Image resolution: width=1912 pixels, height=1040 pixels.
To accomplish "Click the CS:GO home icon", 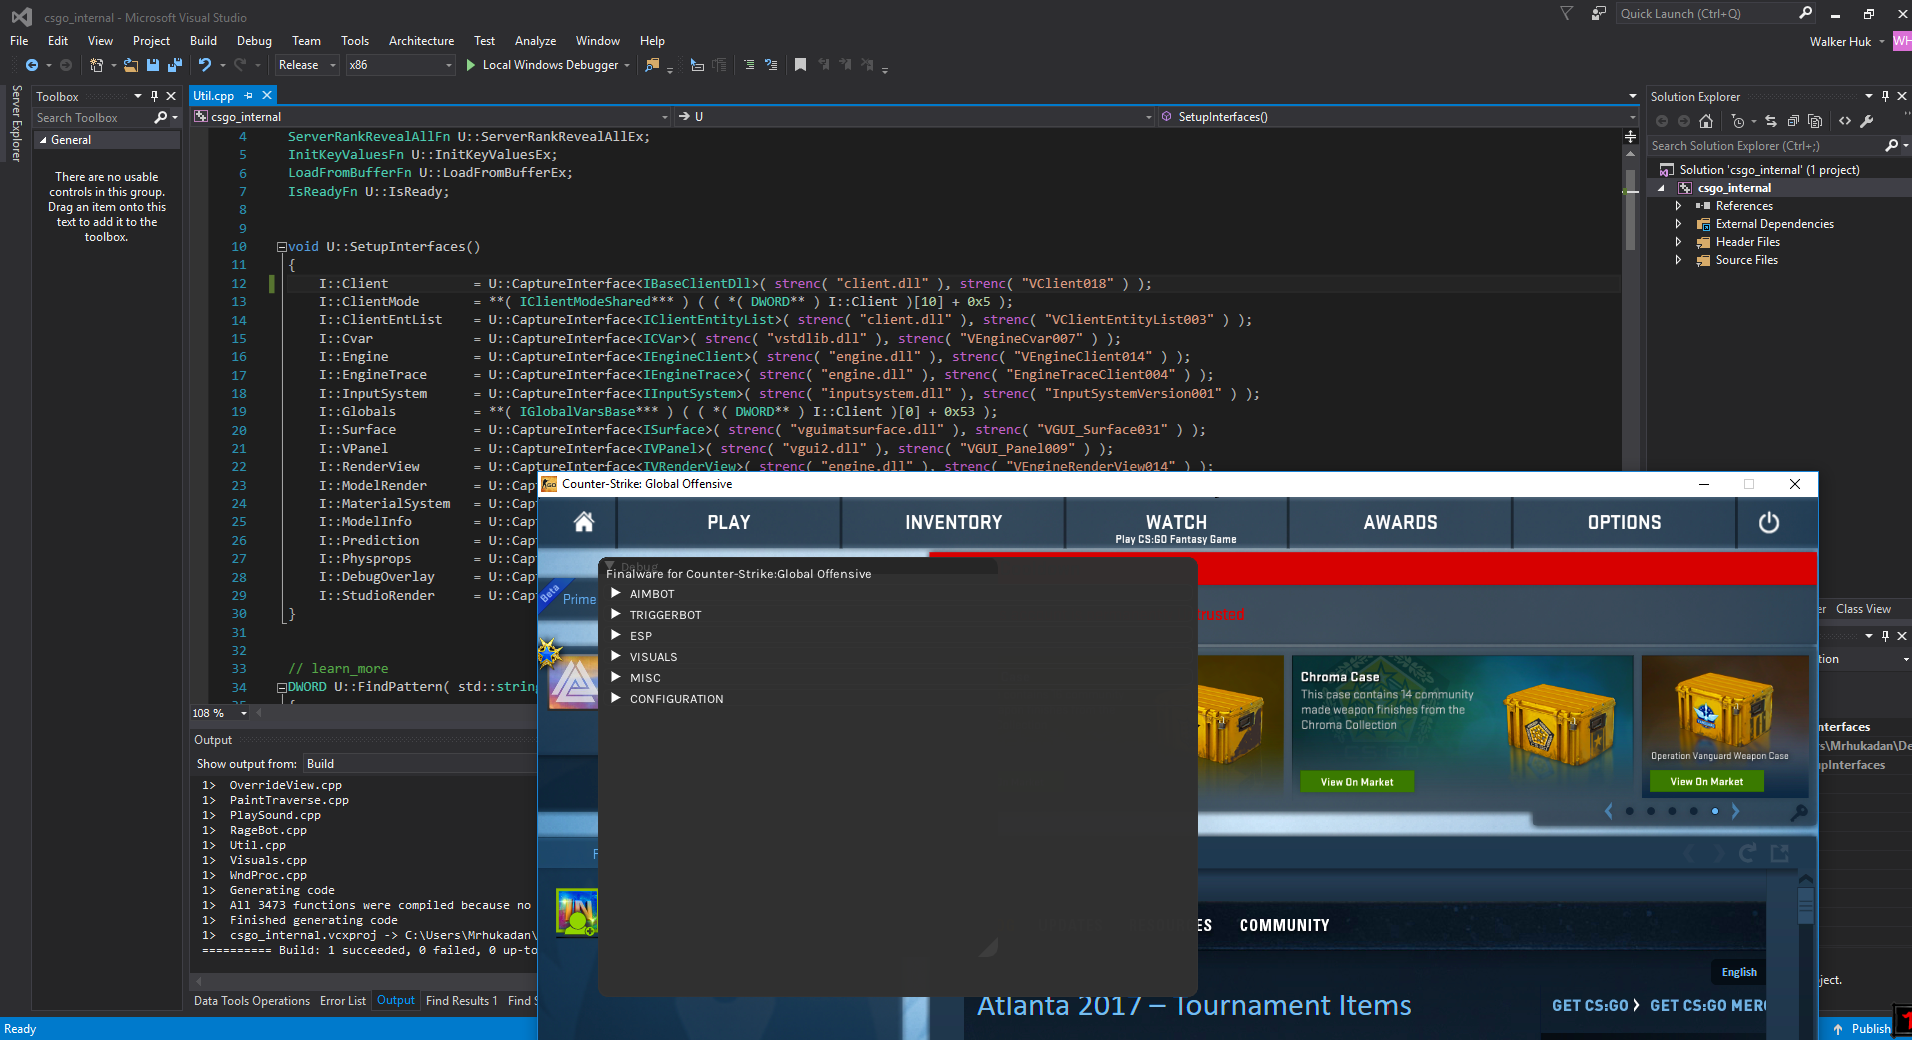I will (584, 522).
